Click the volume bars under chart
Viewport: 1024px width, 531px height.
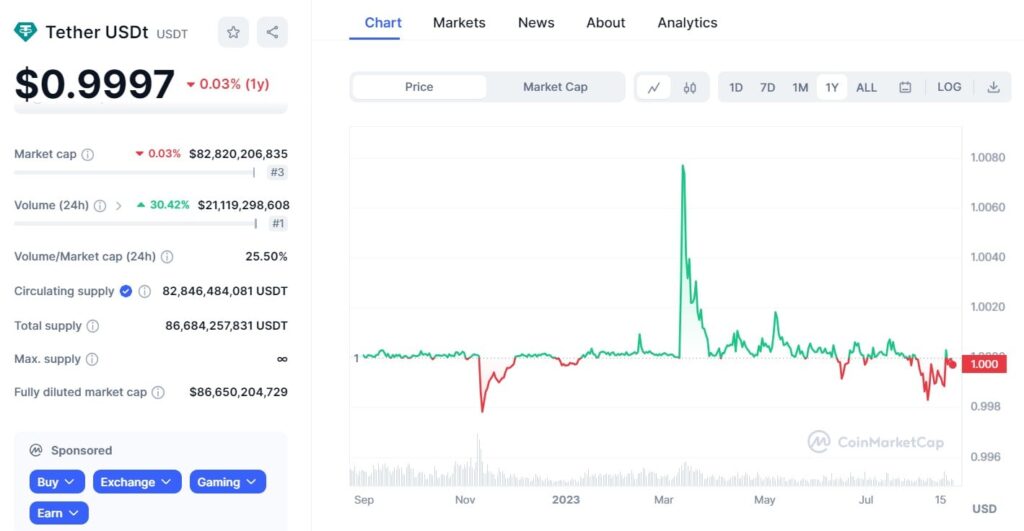[653, 474]
